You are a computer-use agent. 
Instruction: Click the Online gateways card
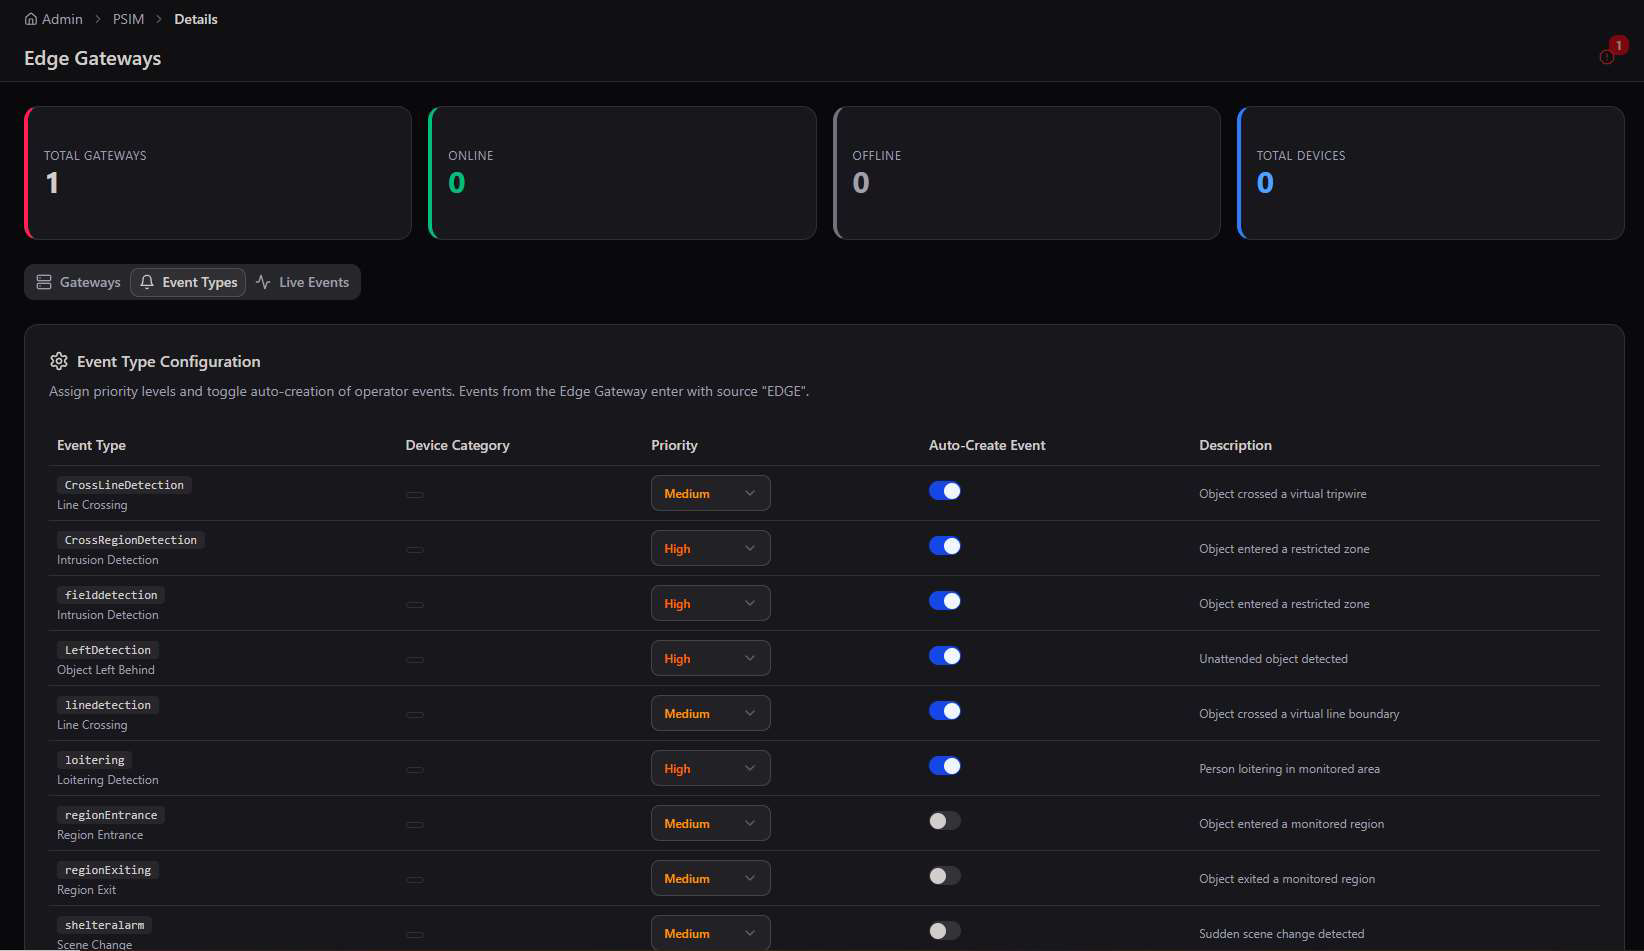point(622,173)
